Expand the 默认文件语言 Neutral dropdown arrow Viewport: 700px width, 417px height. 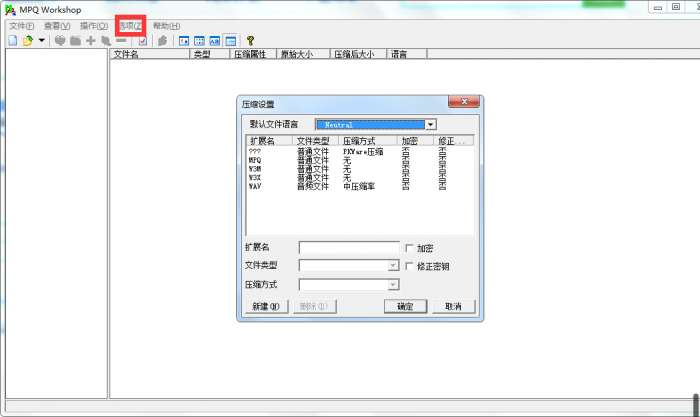430,125
